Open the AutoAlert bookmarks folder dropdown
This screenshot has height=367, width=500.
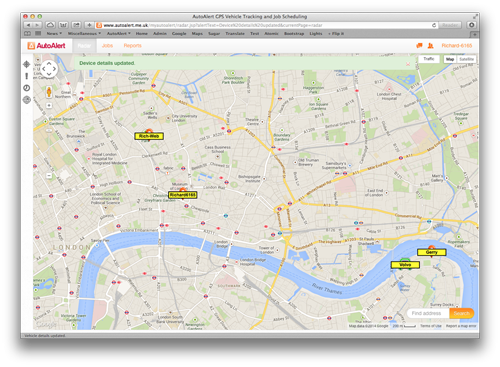pyautogui.click(x=119, y=33)
